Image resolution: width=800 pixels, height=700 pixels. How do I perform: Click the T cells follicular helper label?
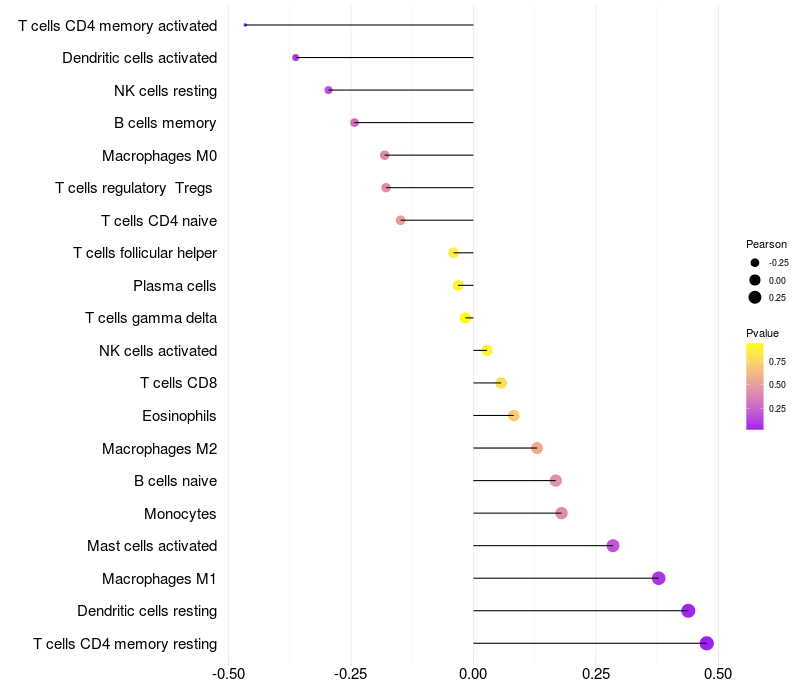pos(145,253)
